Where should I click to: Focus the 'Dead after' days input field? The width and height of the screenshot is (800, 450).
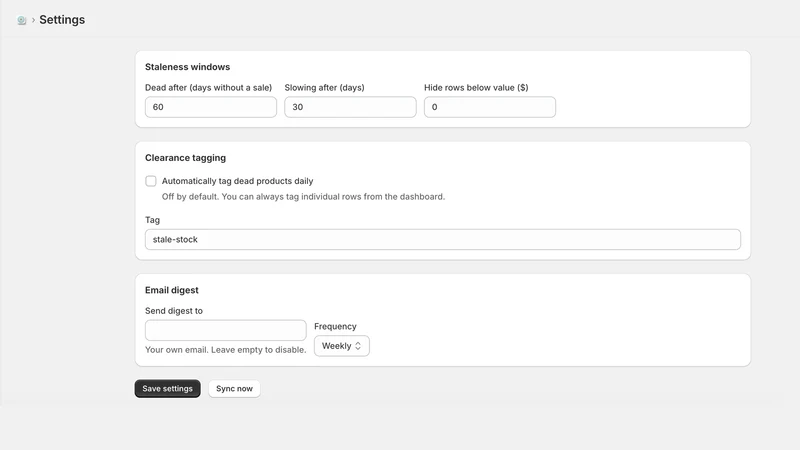[x=211, y=107]
